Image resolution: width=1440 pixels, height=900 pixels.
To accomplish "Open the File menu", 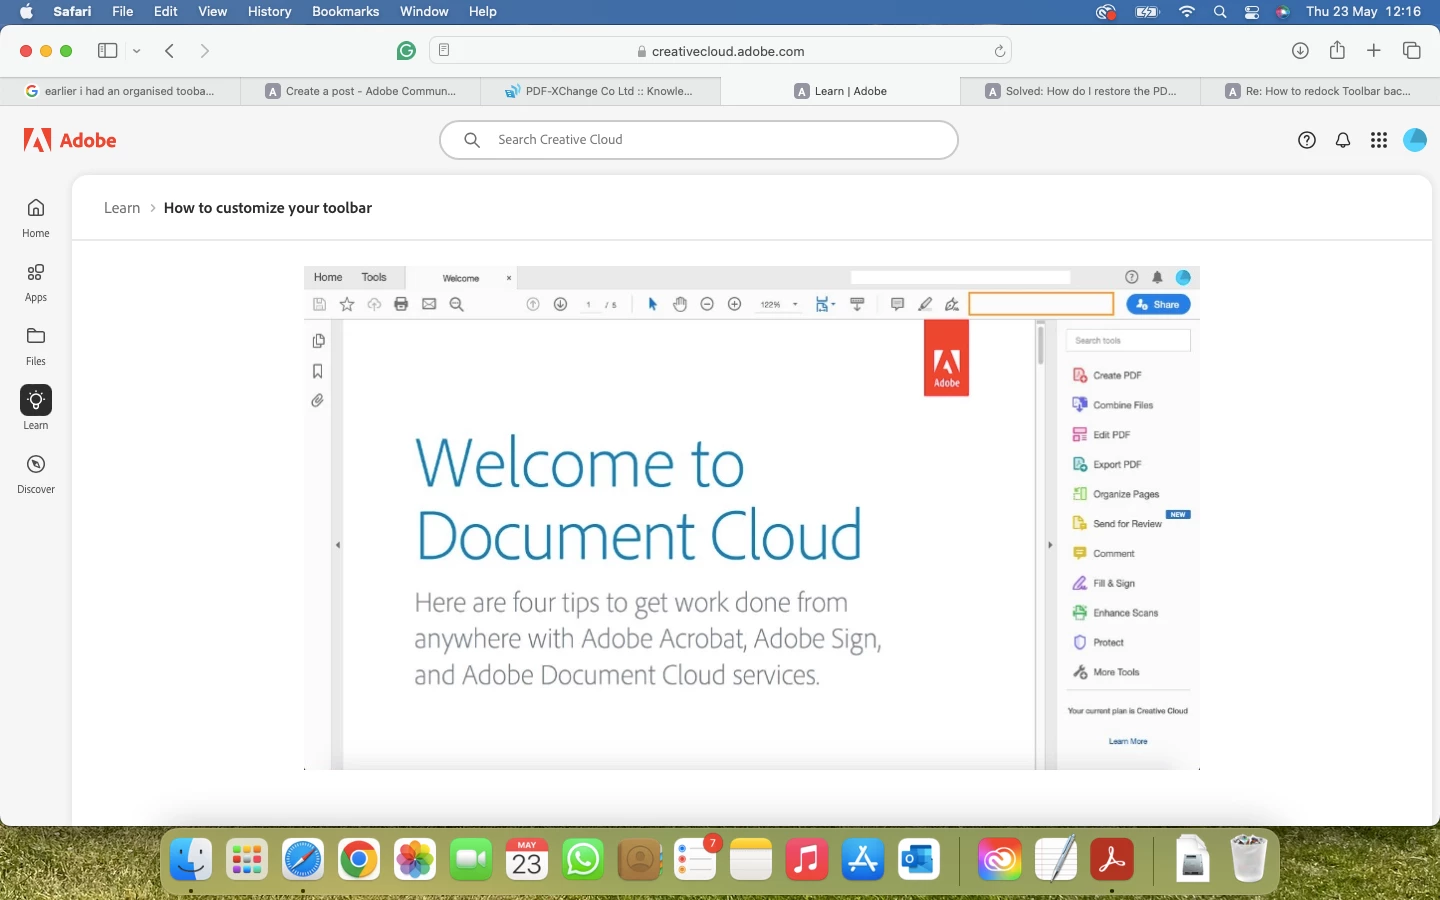I will (x=123, y=11).
